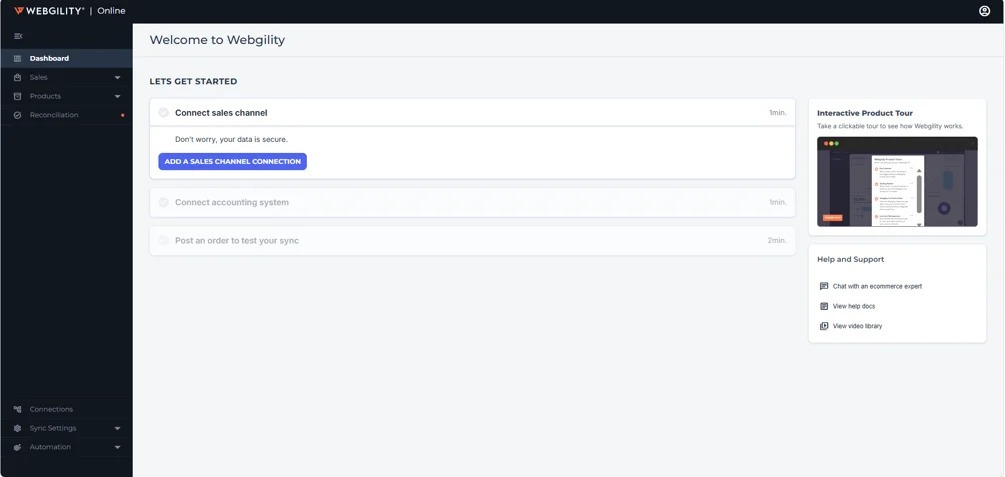Open the Sales menu item

click(x=66, y=78)
